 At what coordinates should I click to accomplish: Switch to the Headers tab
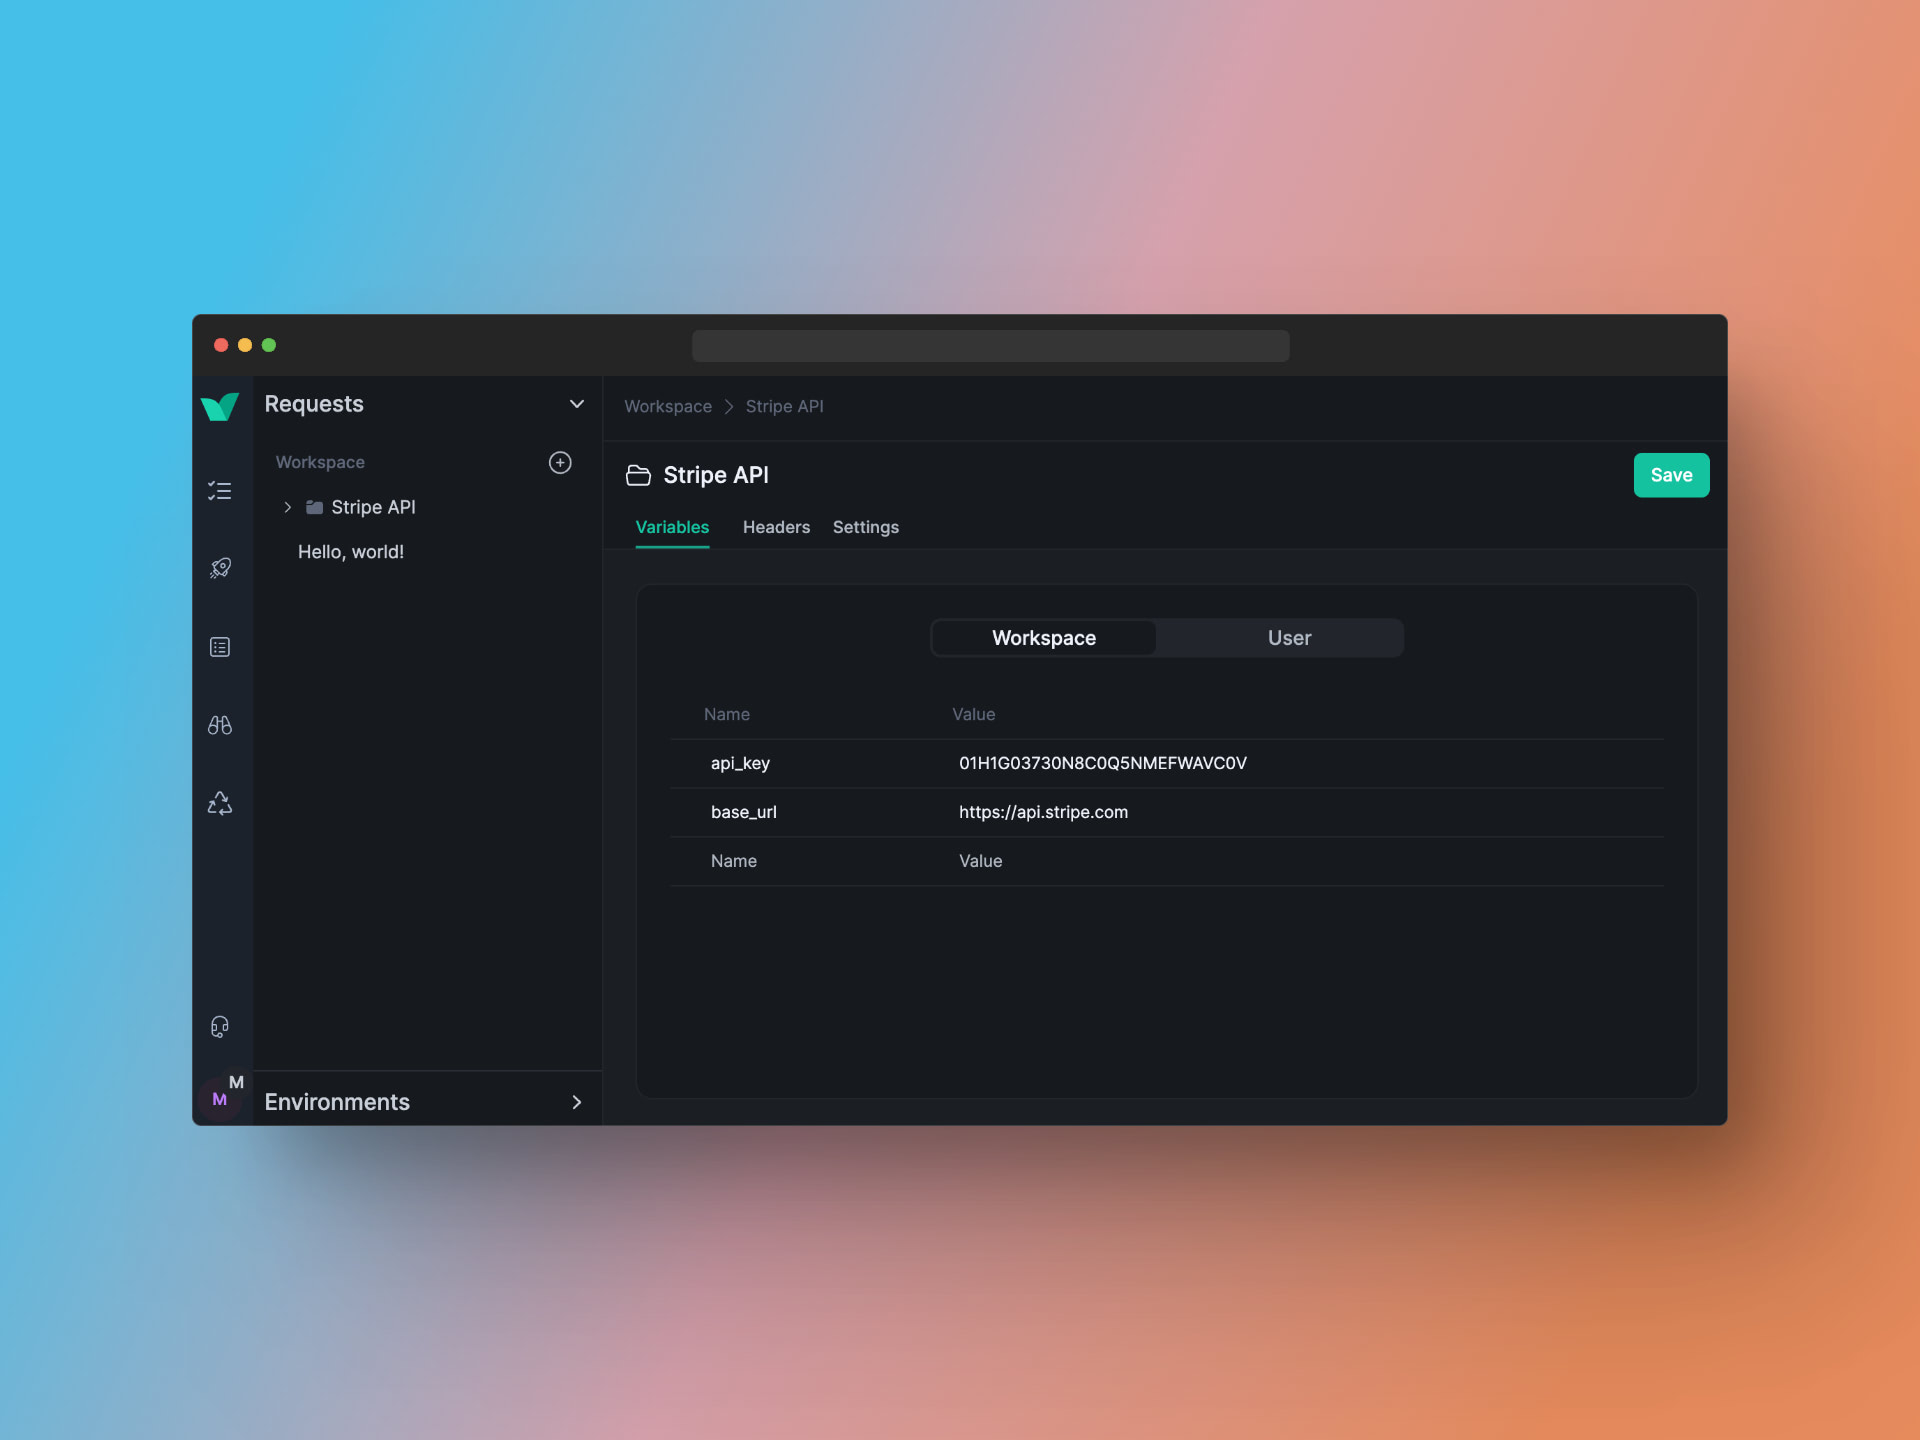(776, 527)
